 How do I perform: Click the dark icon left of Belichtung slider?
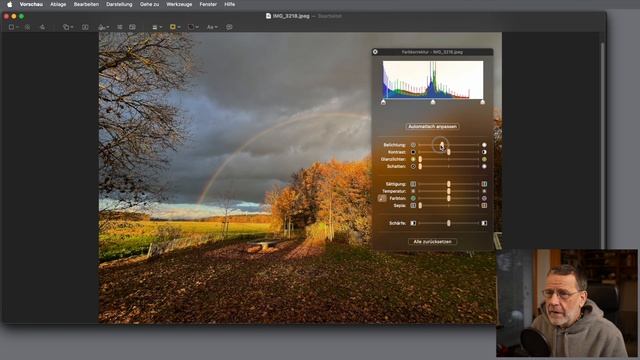tap(413, 145)
